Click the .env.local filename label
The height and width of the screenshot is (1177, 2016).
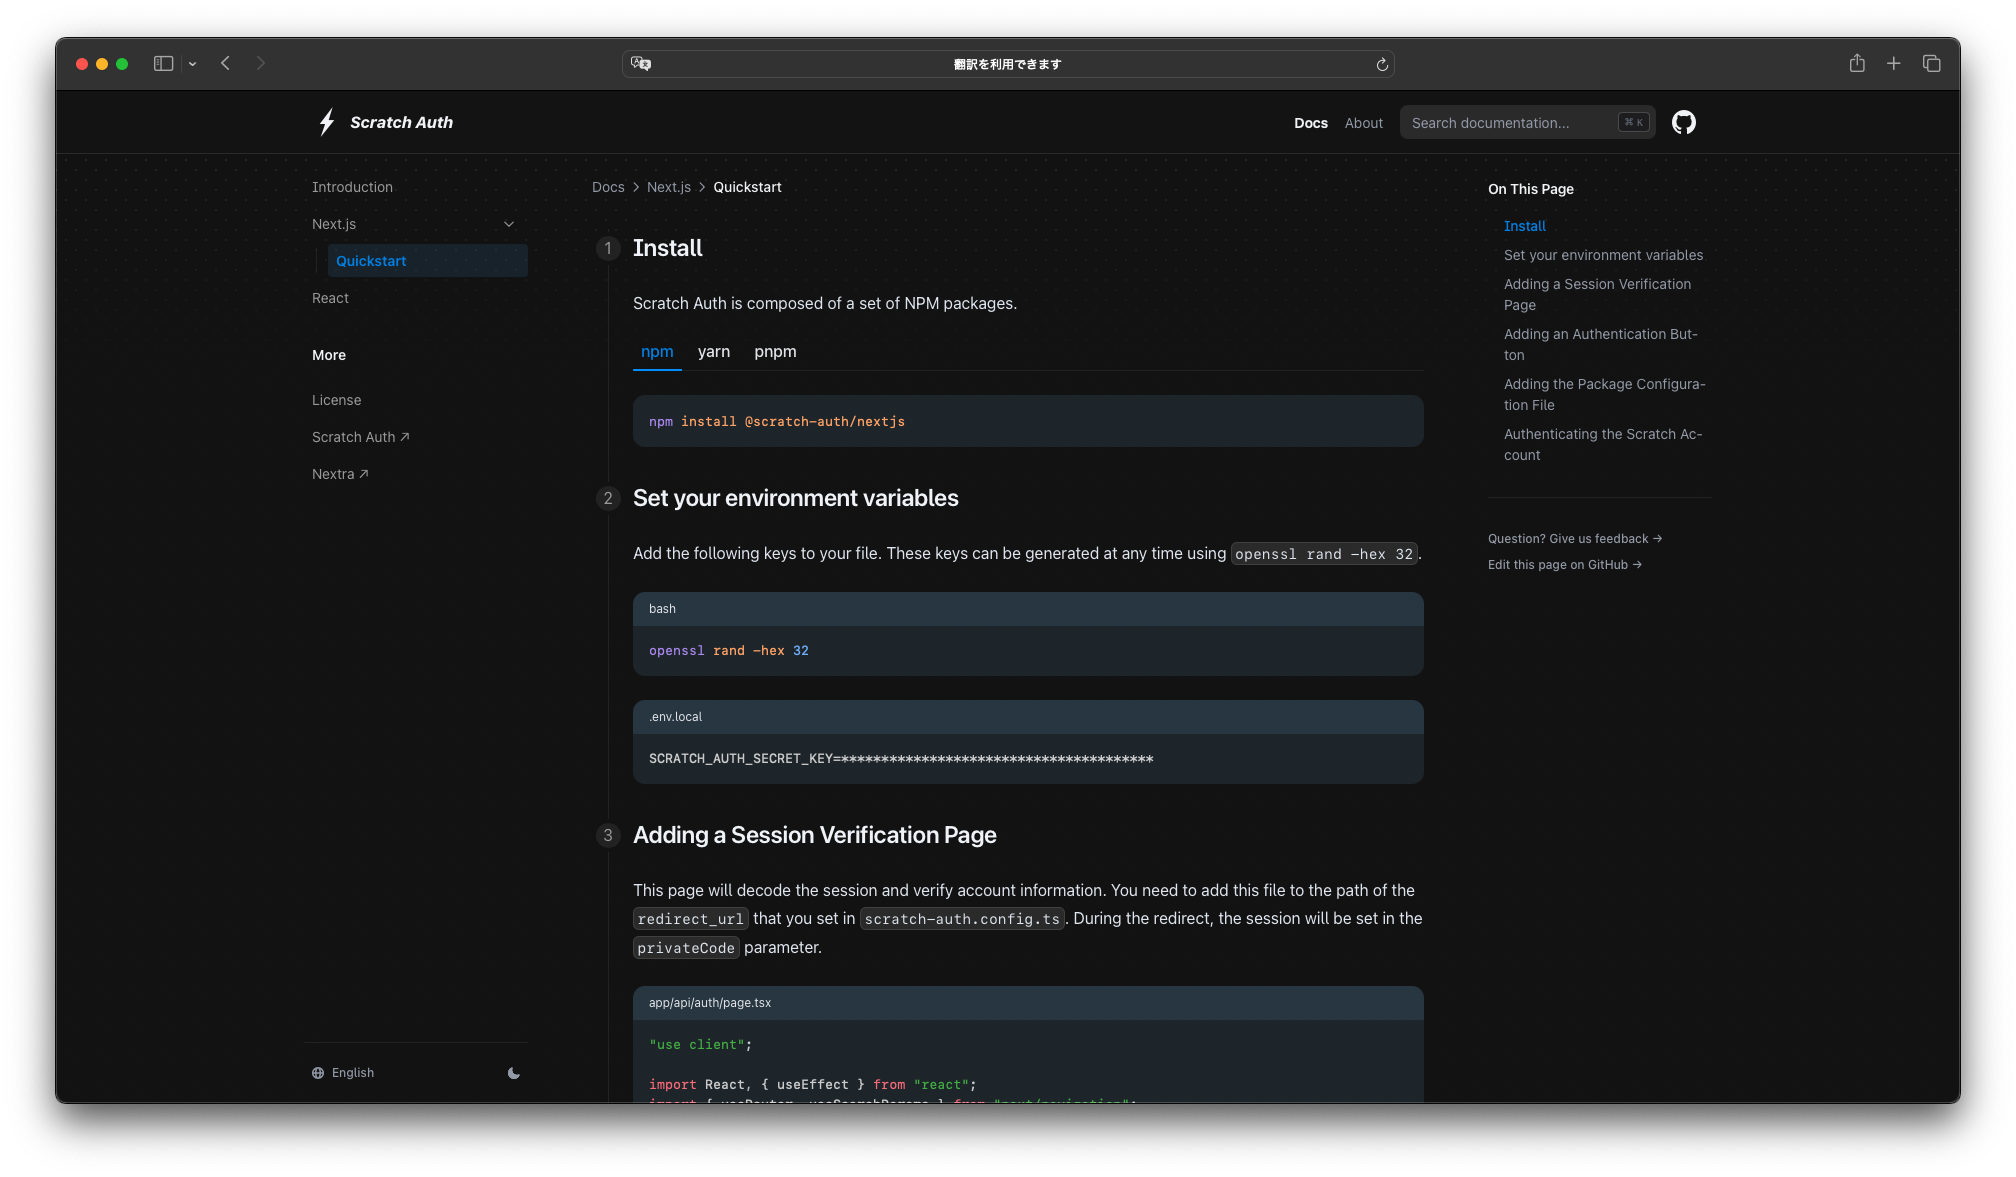pyautogui.click(x=676, y=717)
